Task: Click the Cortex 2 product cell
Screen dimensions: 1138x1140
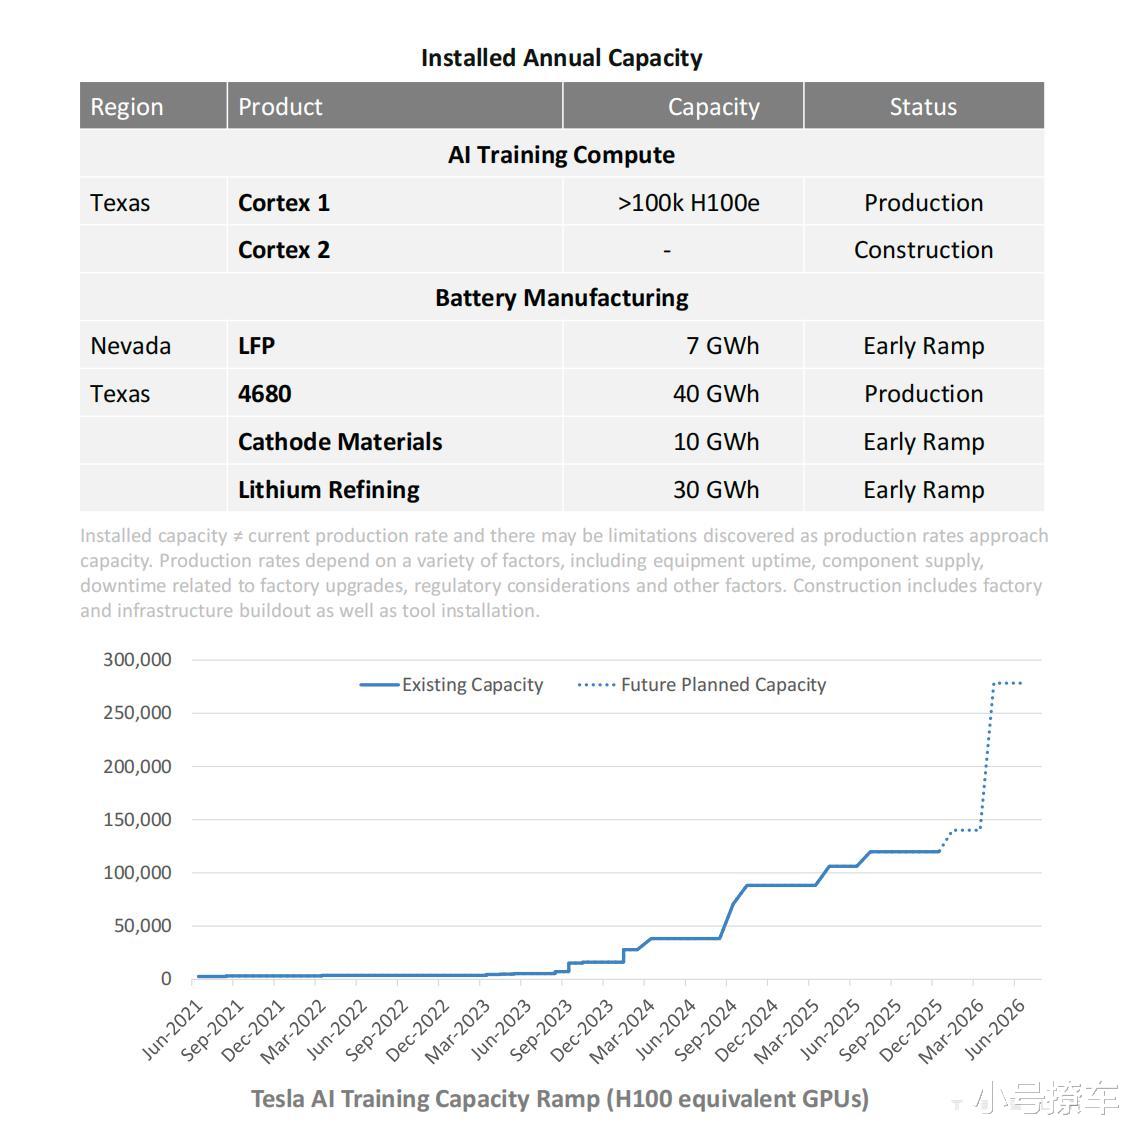Action: pos(284,250)
